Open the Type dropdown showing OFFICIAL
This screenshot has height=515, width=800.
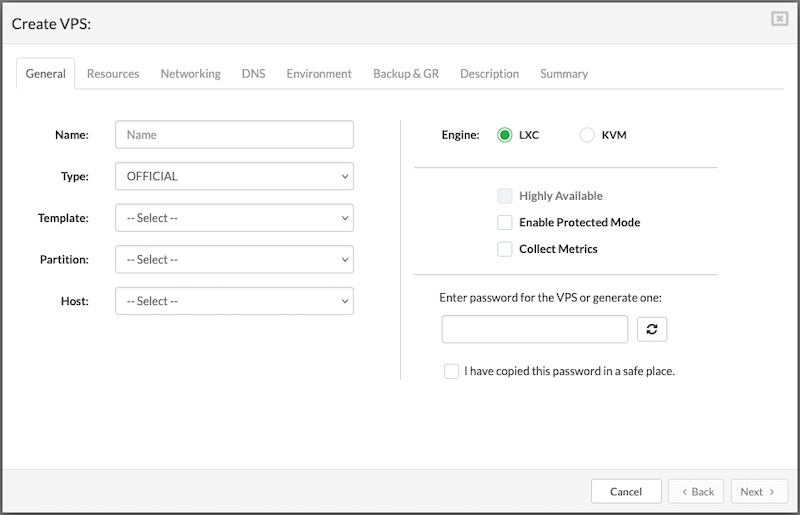point(234,176)
